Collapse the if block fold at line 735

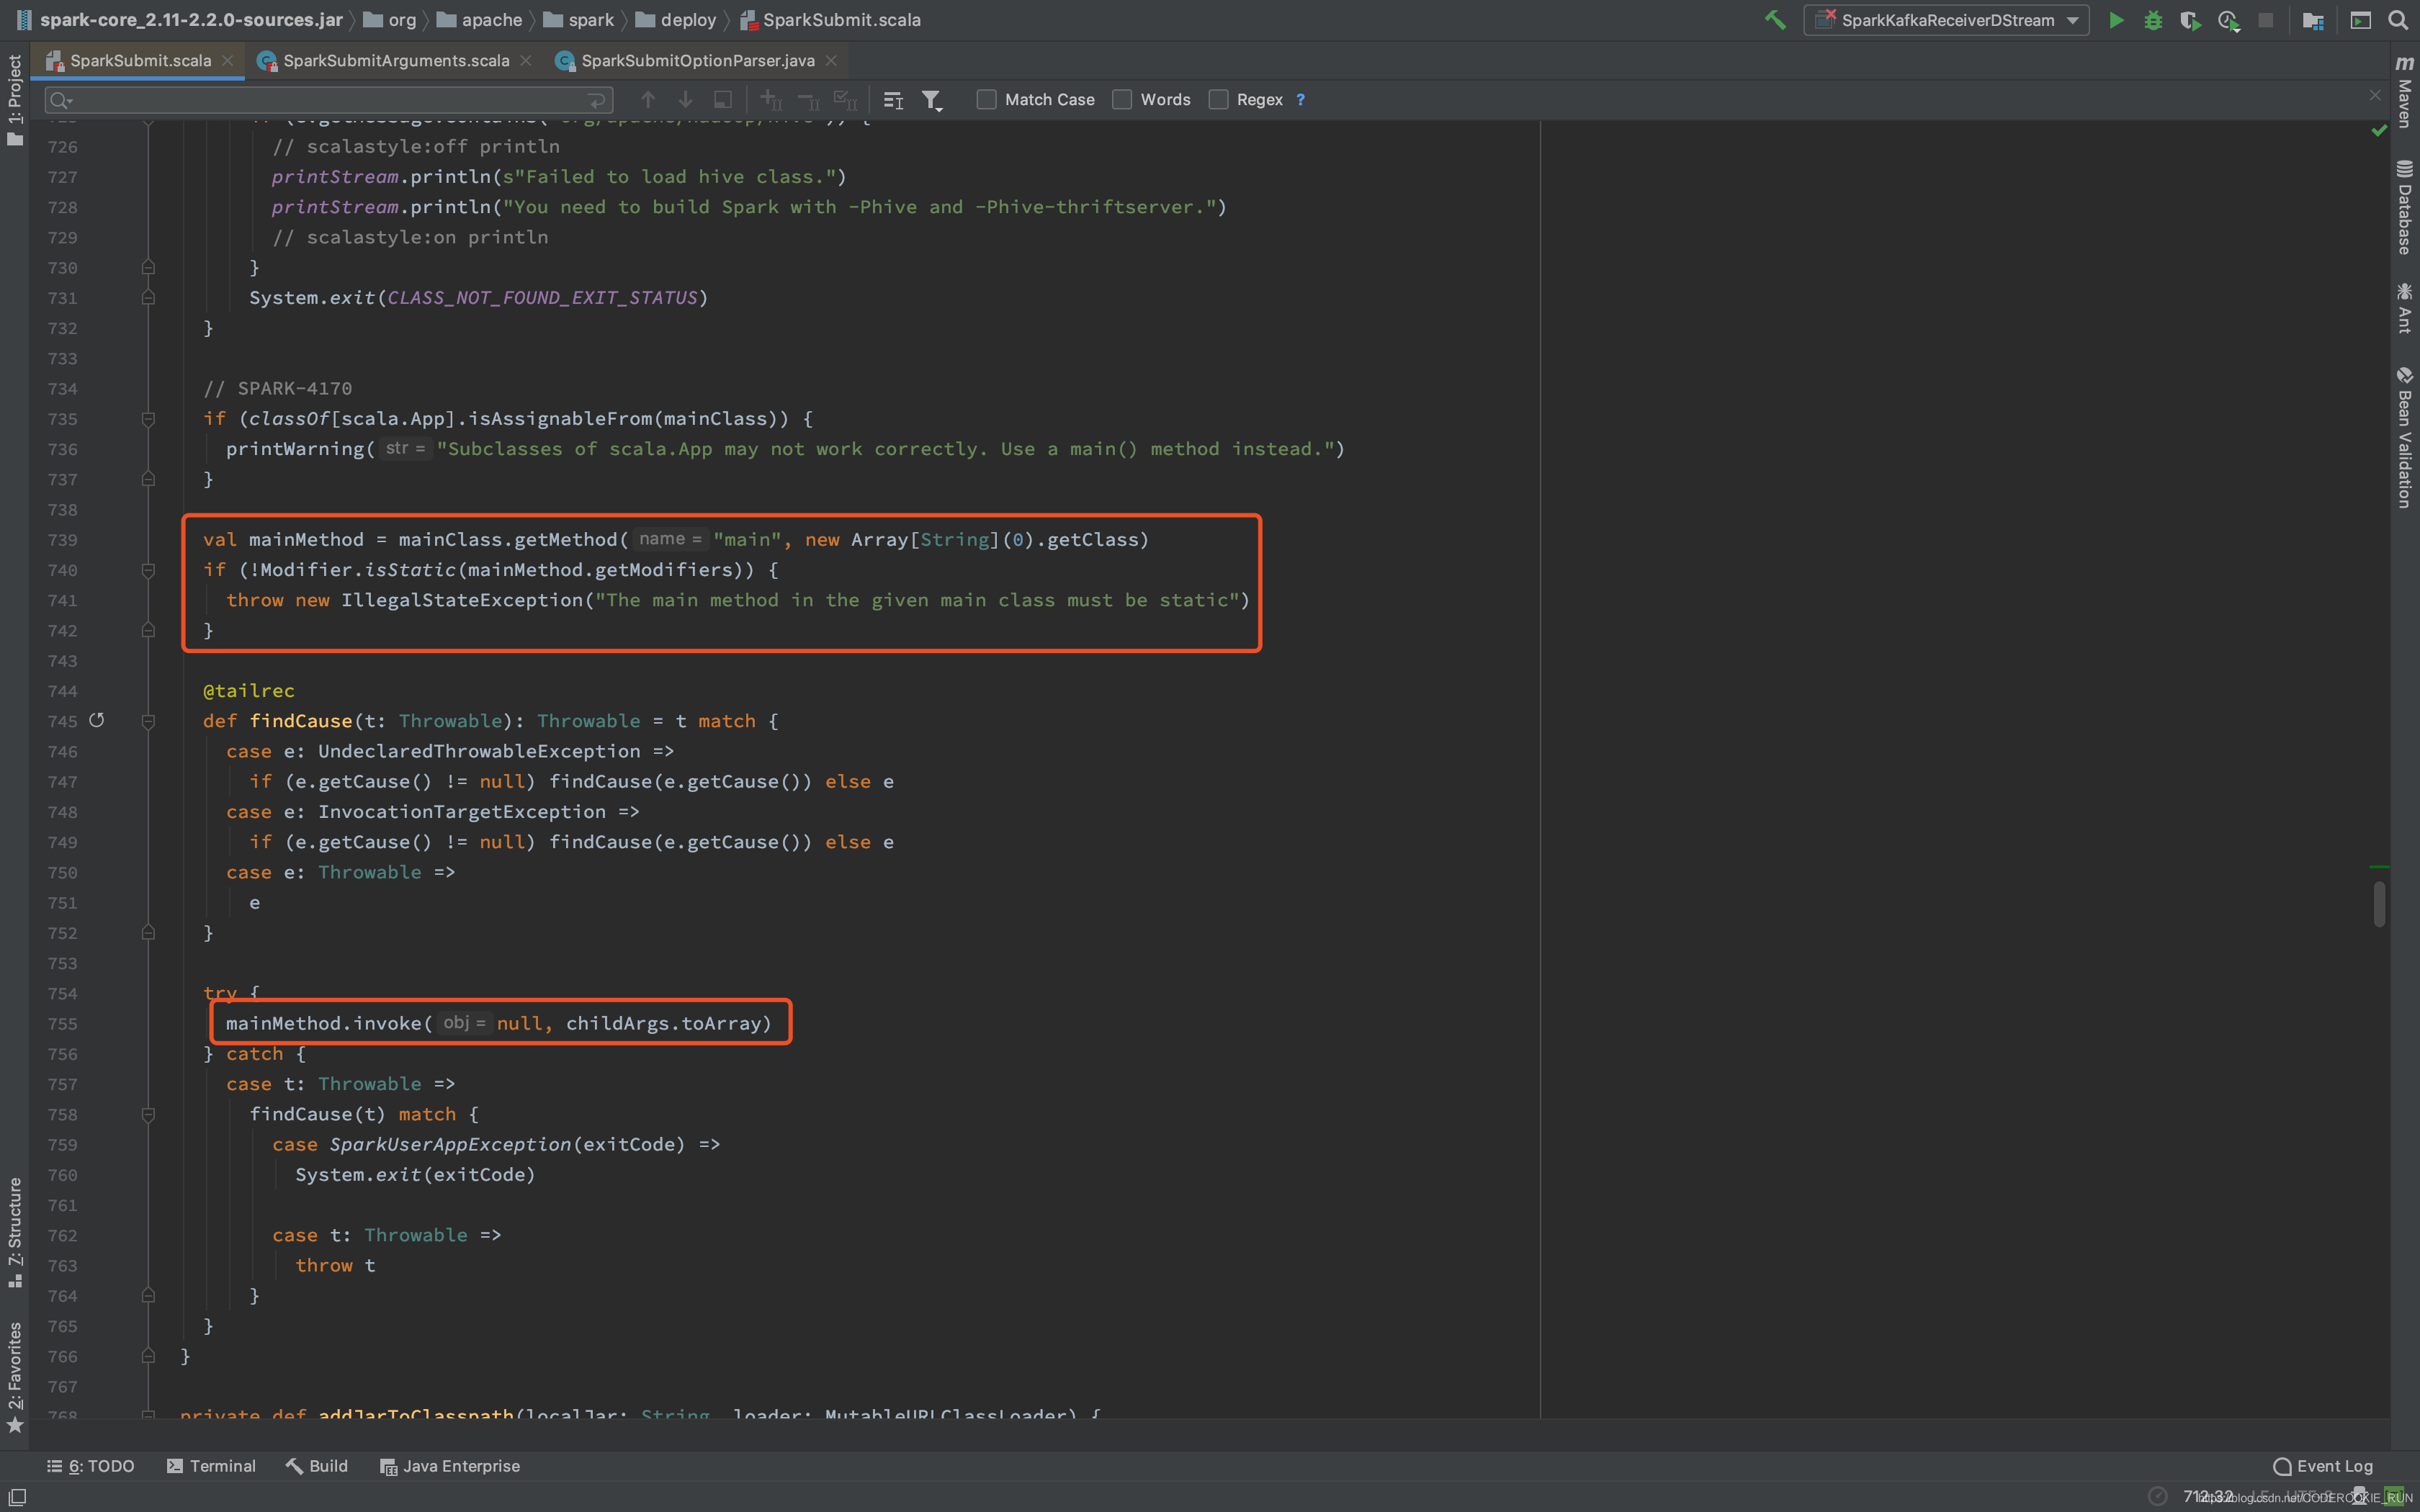(x=148, y=419)
